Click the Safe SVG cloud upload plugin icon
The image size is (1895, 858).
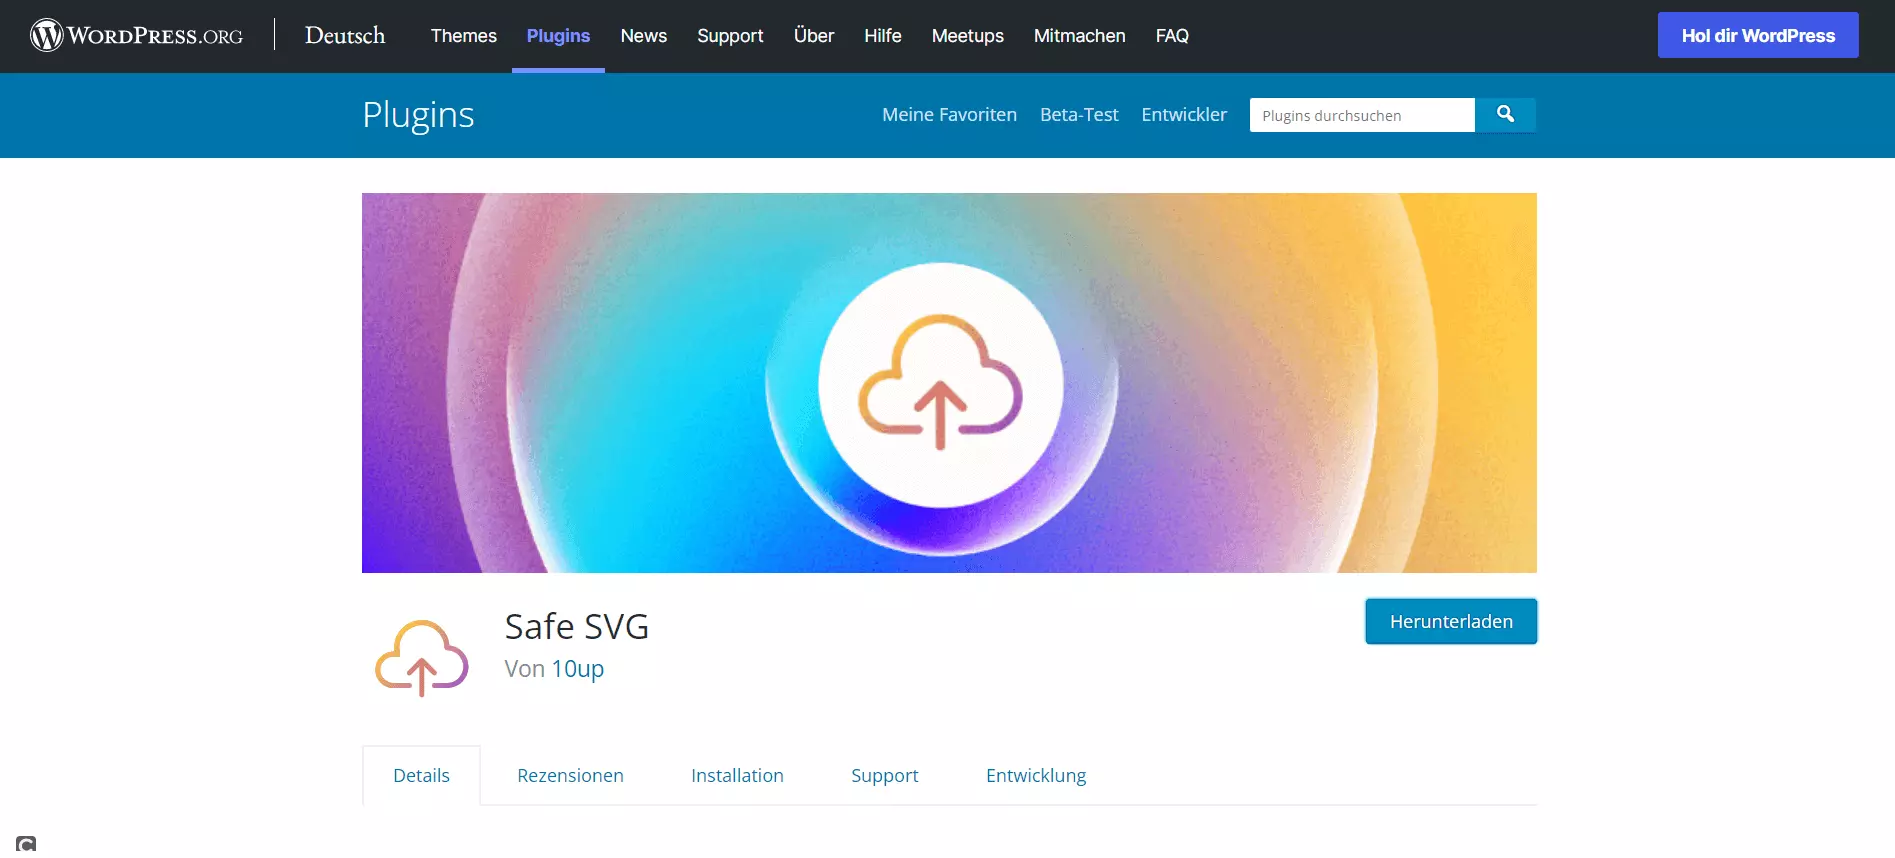point(421,657)
